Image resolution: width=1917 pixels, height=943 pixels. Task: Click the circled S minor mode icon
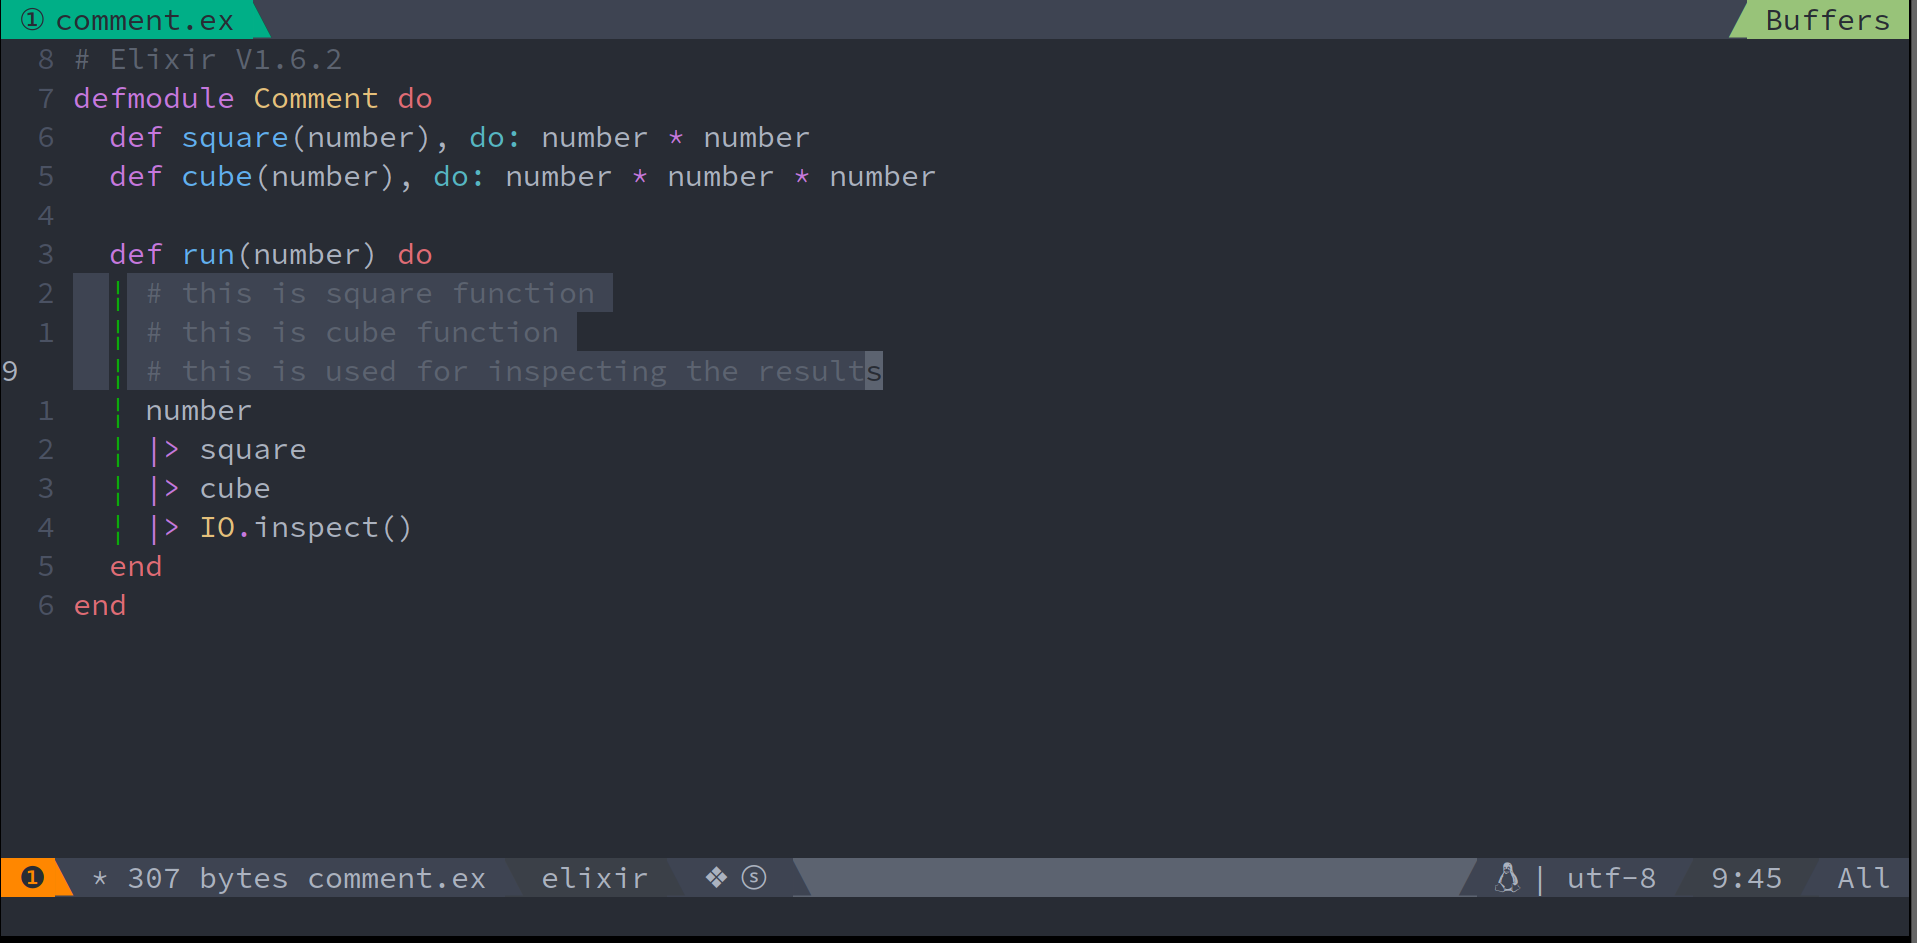pyautogui.click(x=754, y=878)
